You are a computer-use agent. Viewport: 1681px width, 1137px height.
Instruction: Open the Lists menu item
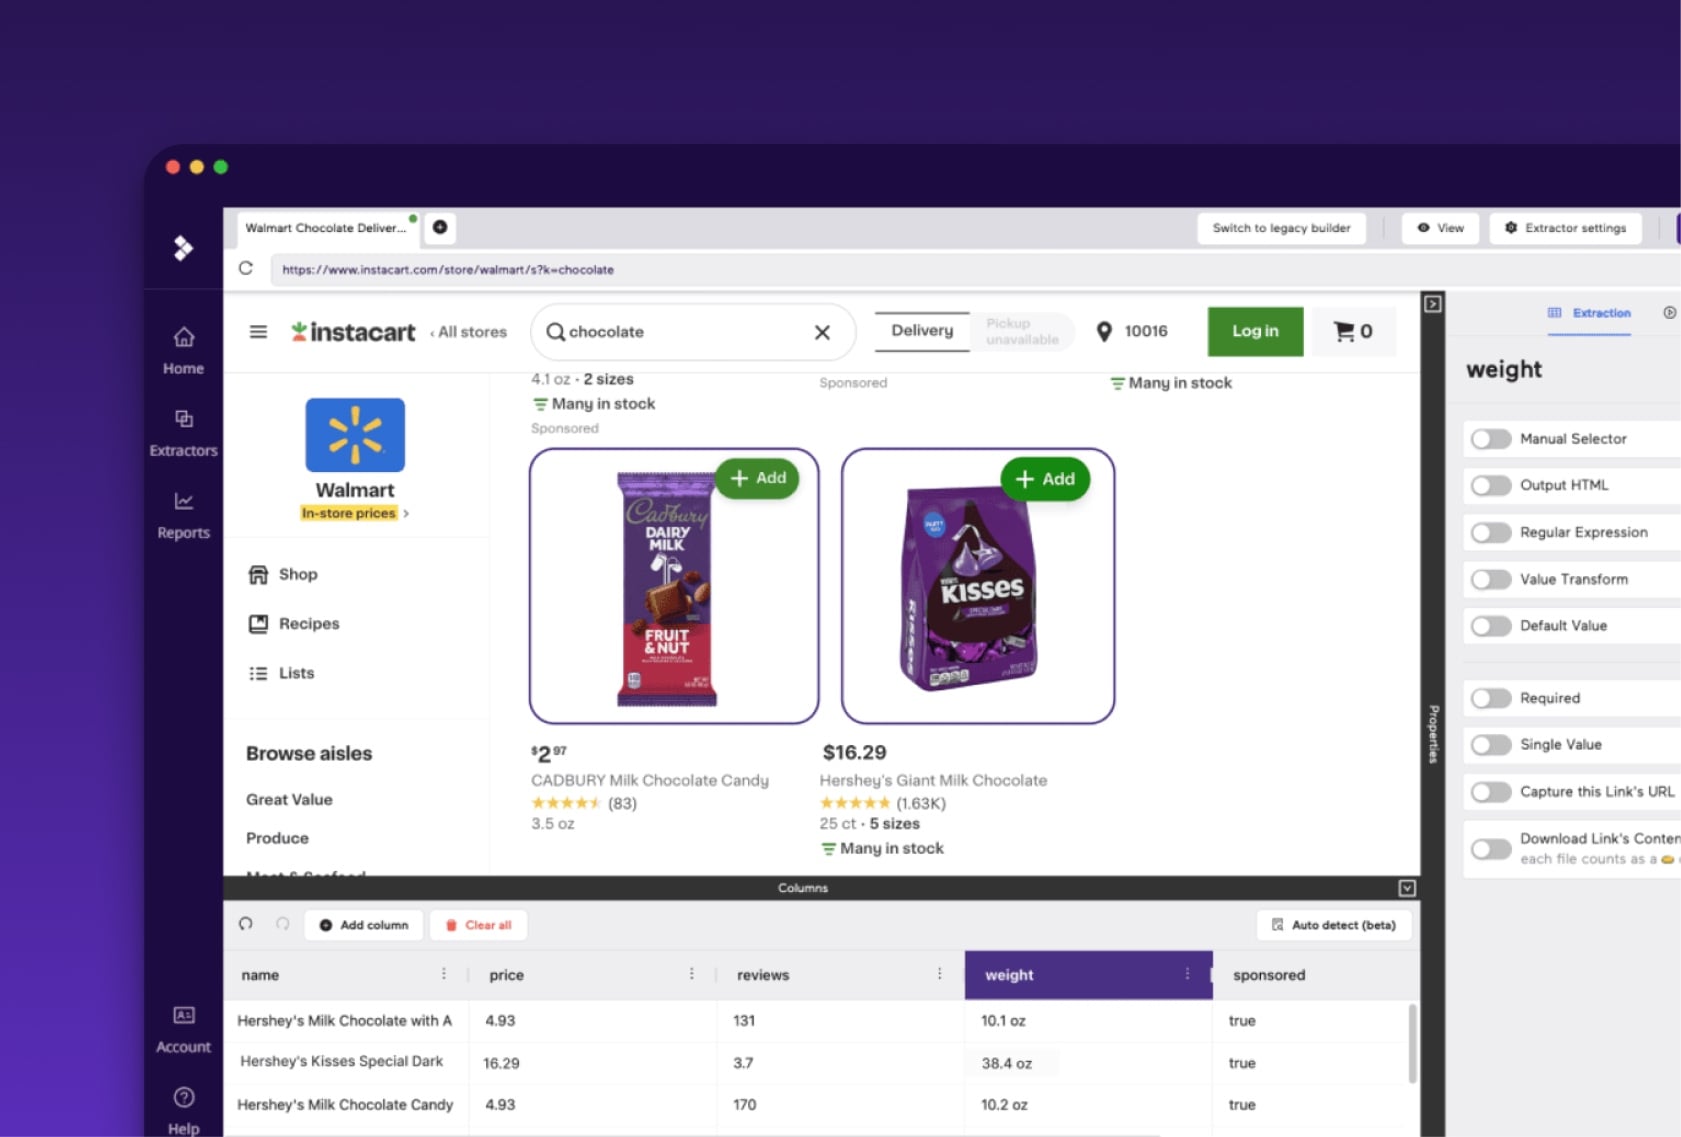coord(281,673)
